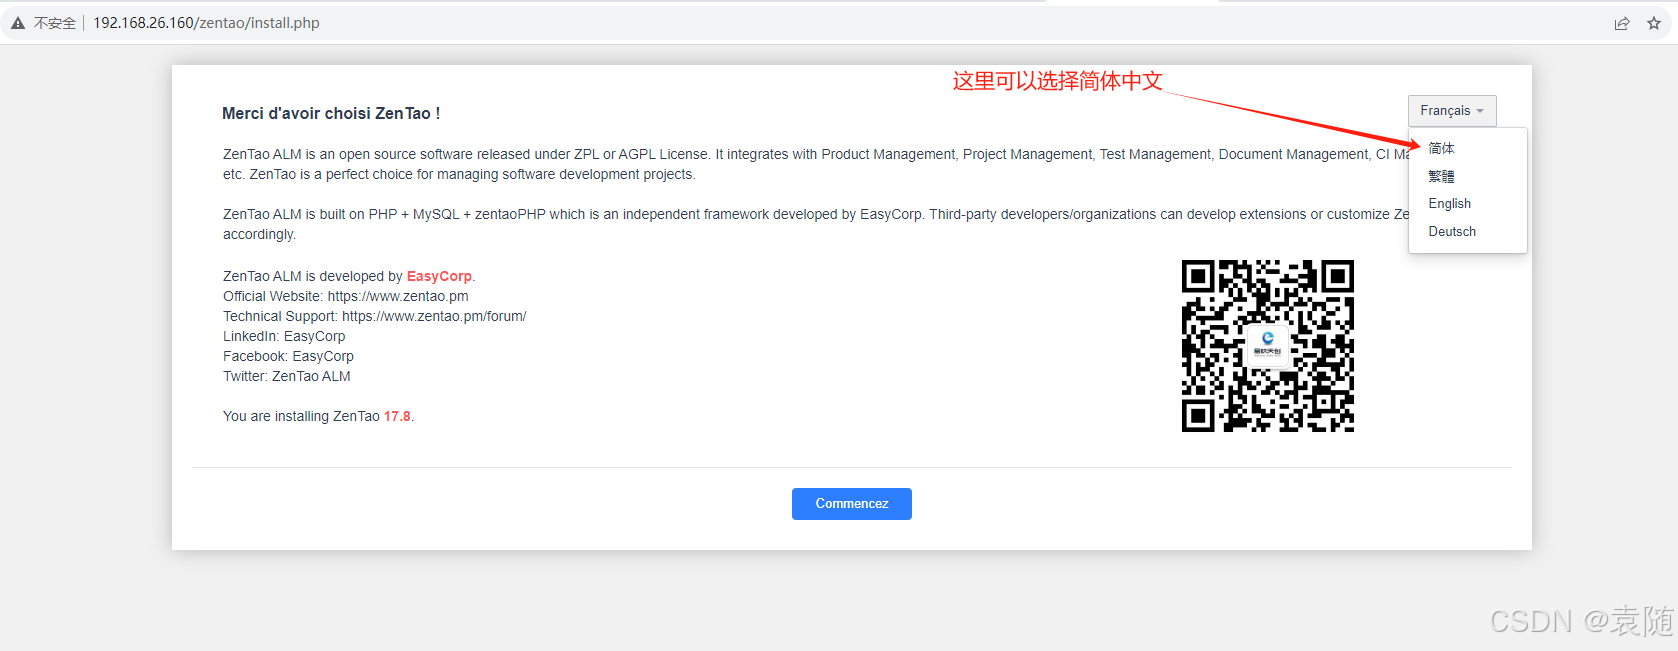Click the Commencez button
This screenshot has height=651, width=1678.
tap(852, 504)
